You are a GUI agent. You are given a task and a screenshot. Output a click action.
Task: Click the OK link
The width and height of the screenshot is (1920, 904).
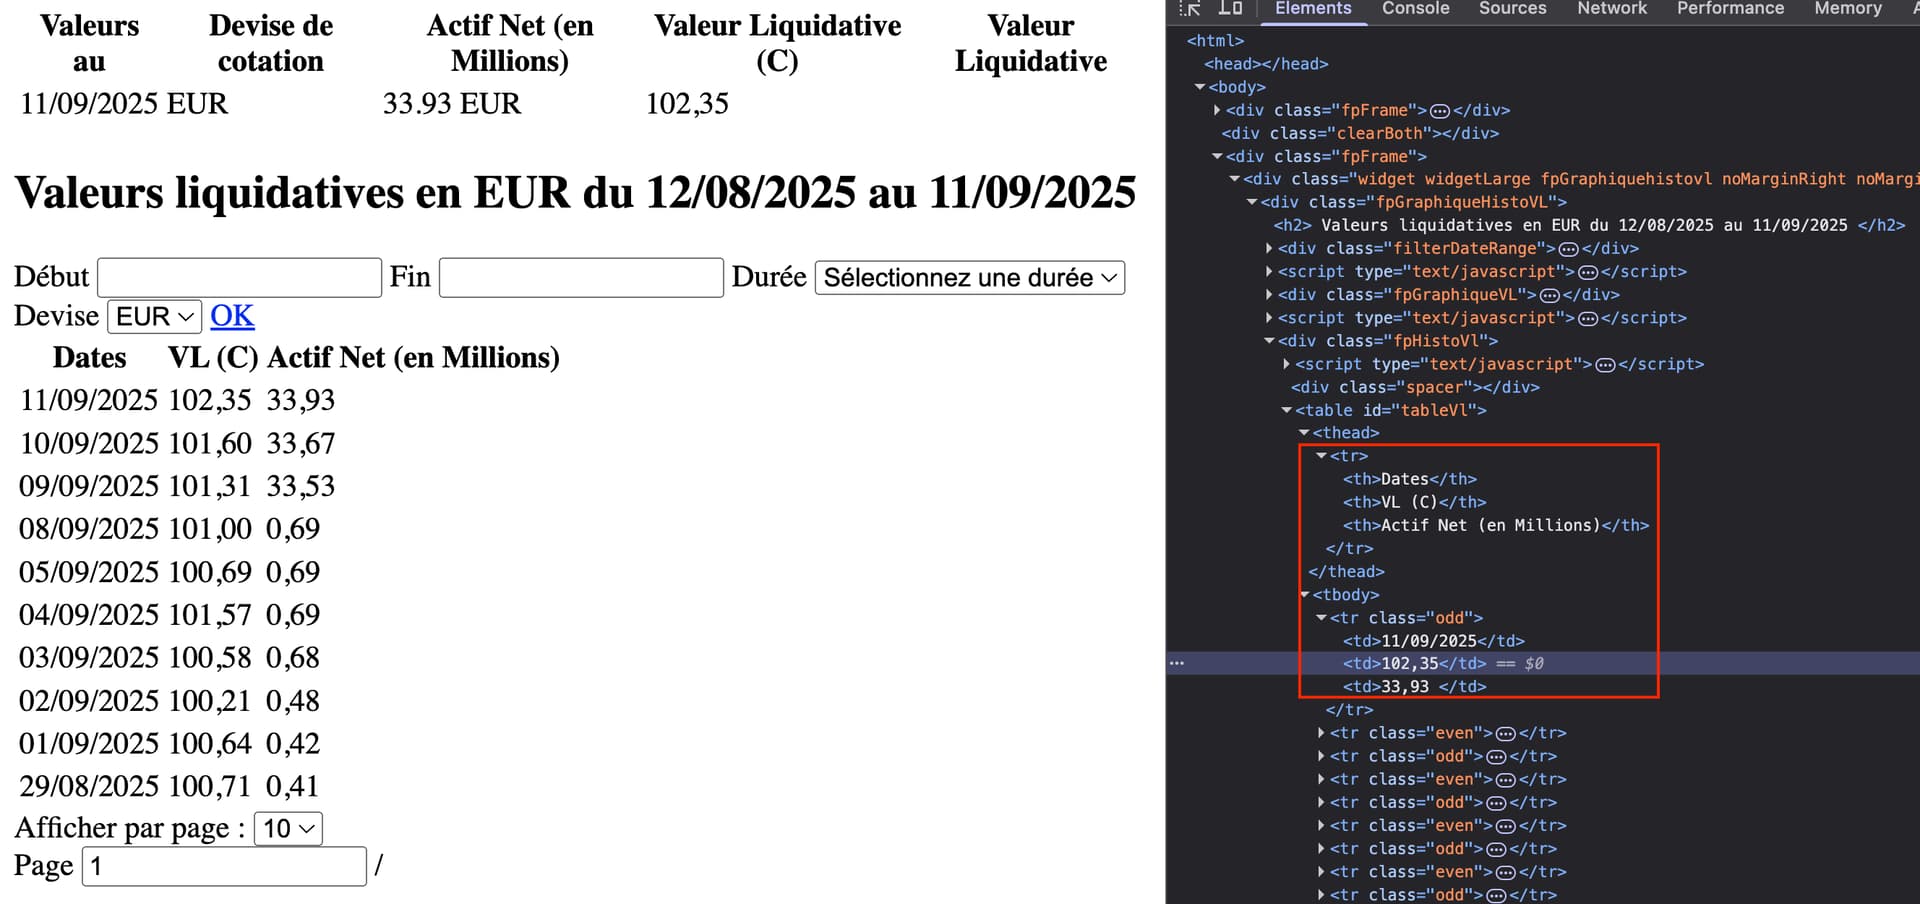232,316
